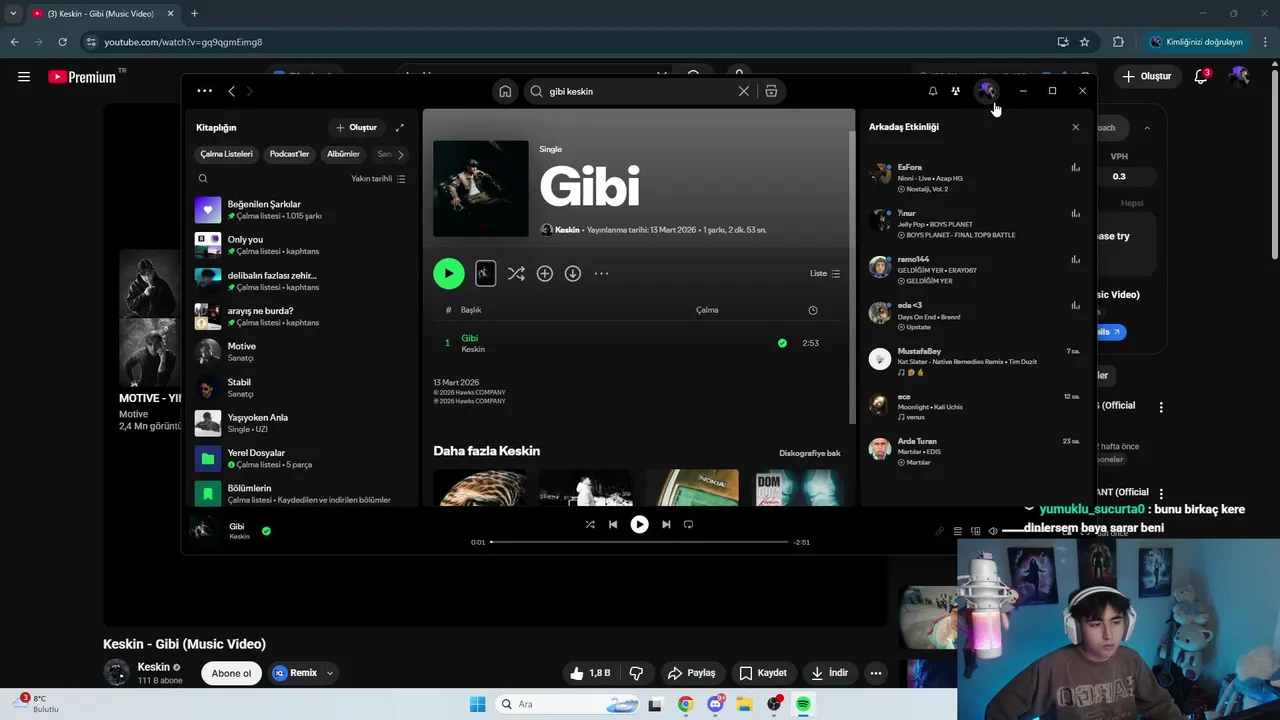Open Yerel Dosyalar folder
The width and height of the screenshot is (1280, 720).
300,458
